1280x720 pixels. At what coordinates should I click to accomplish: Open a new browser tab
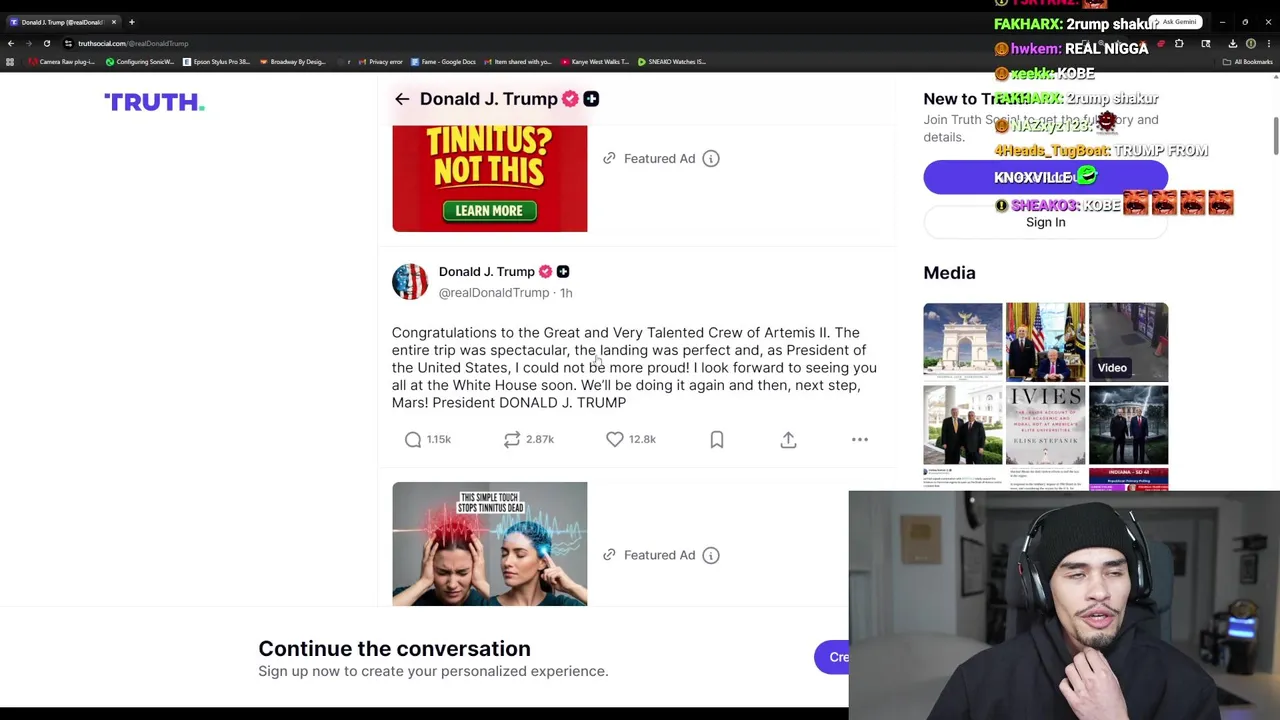131,22
